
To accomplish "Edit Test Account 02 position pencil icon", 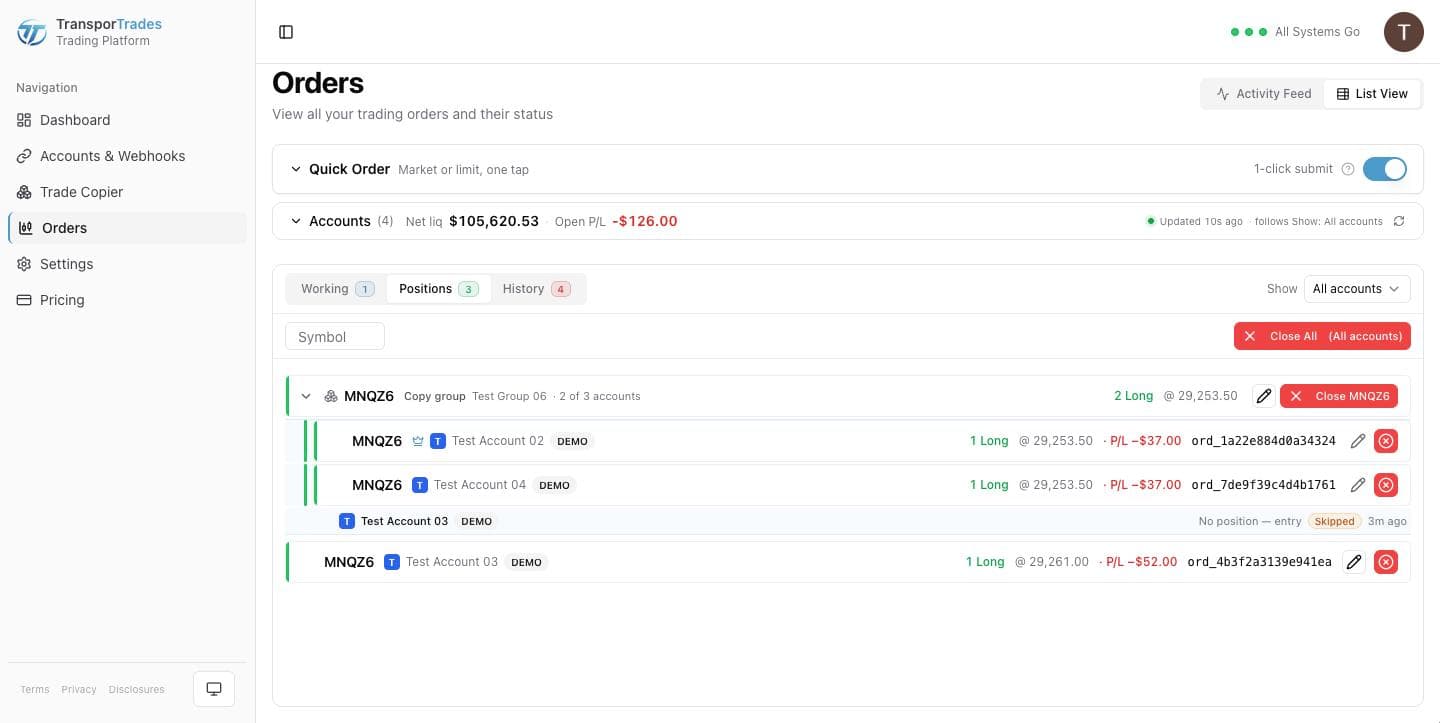I will pos(1358,441).
